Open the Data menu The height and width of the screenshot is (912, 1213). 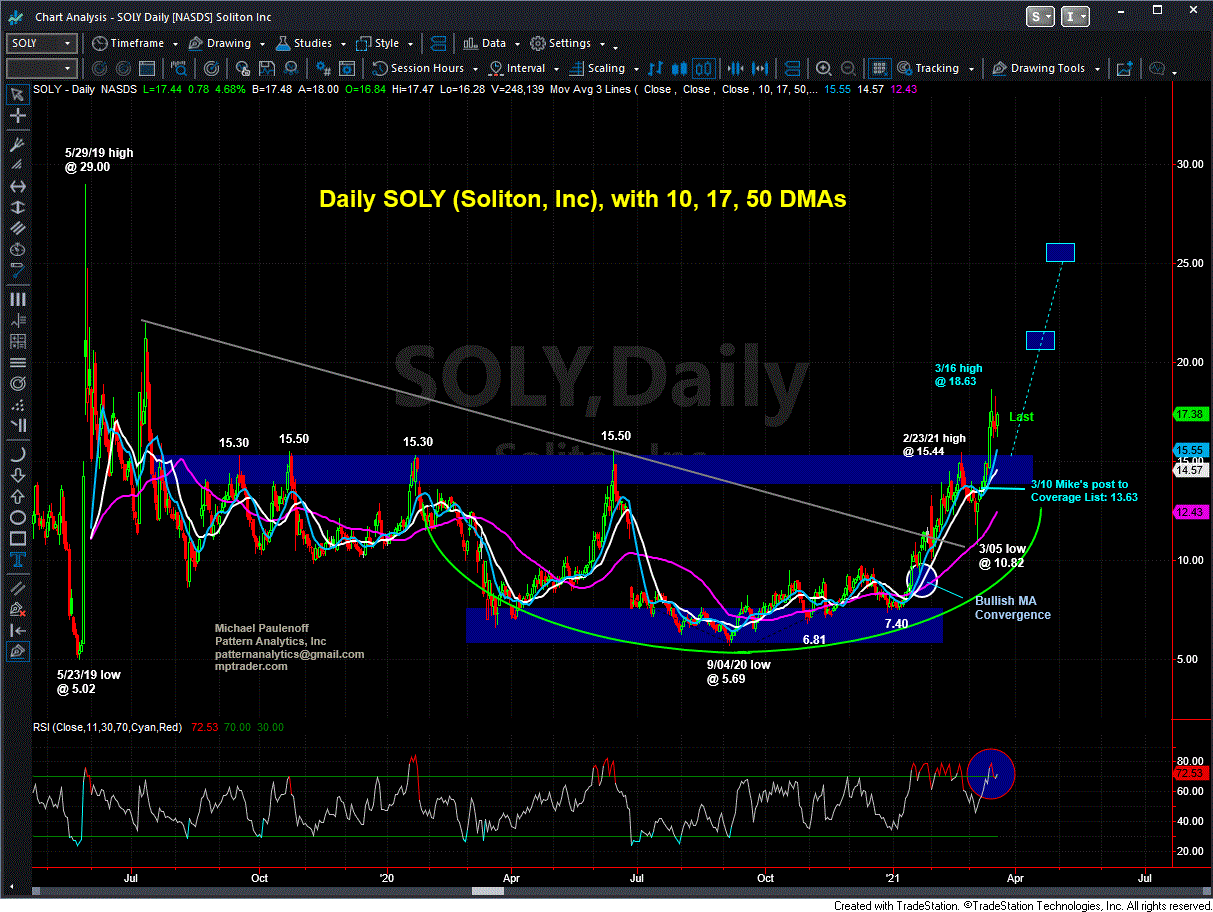[484, 43]
